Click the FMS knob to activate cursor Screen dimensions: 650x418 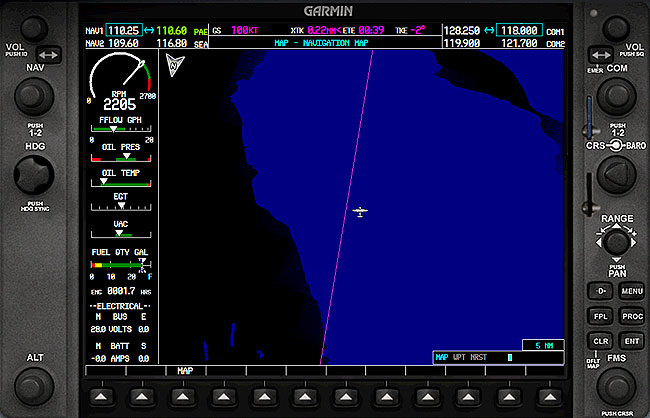click(x=617, y=385)
